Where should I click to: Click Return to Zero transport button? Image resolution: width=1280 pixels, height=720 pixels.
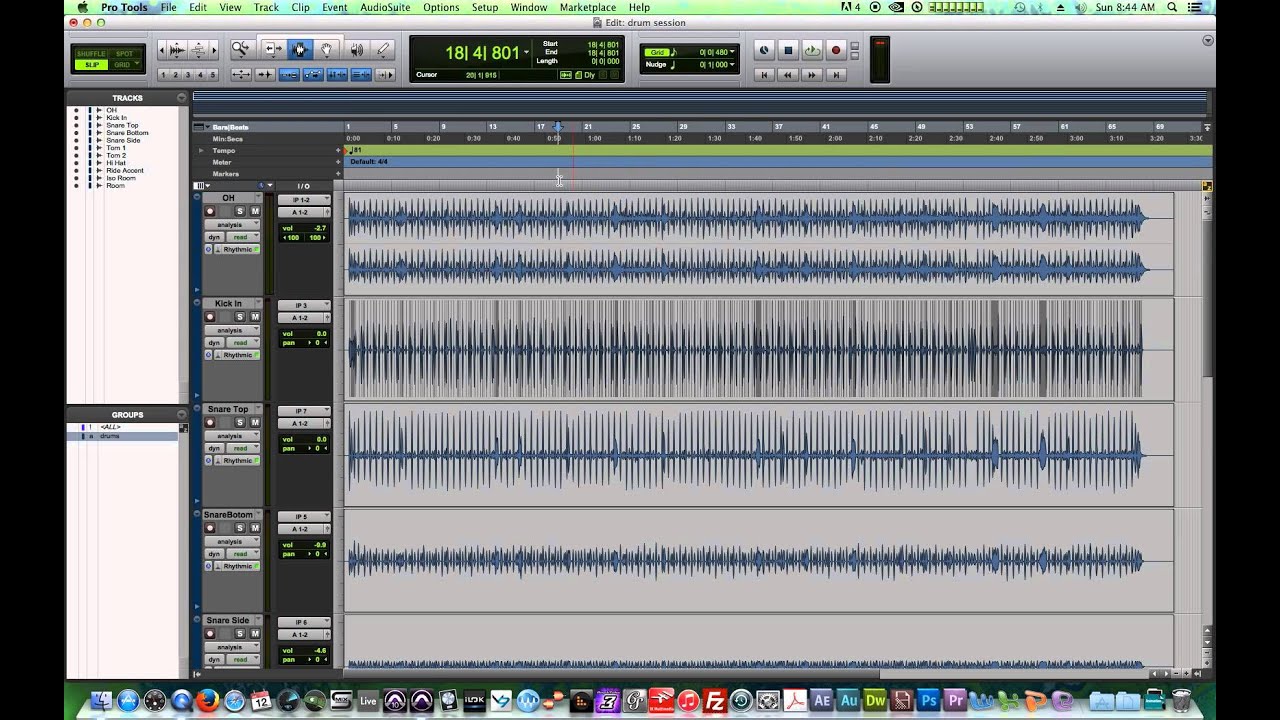click(764, 75)
